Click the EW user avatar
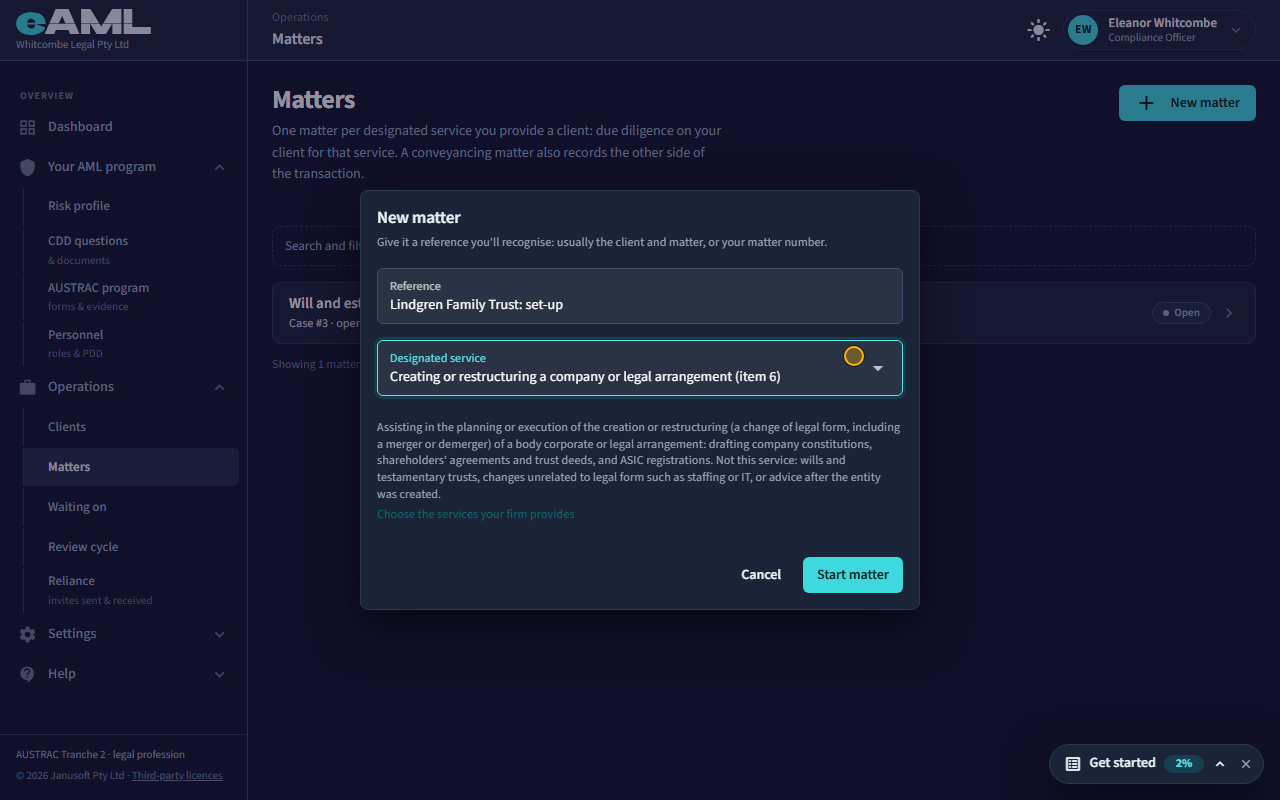The height and width of the screenshot is (800, 1280). [x=1083, y=30]
